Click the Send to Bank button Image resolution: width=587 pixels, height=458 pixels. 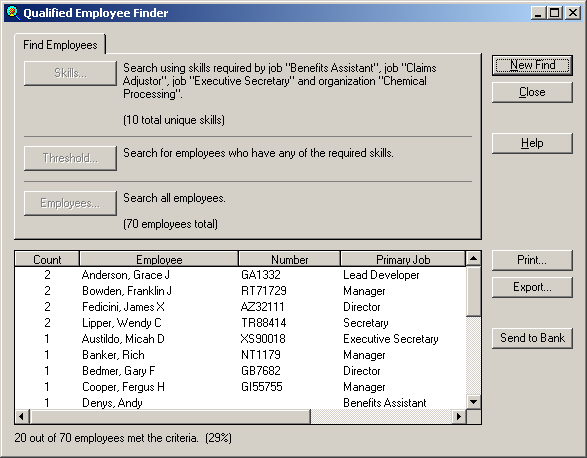point(532,338)
